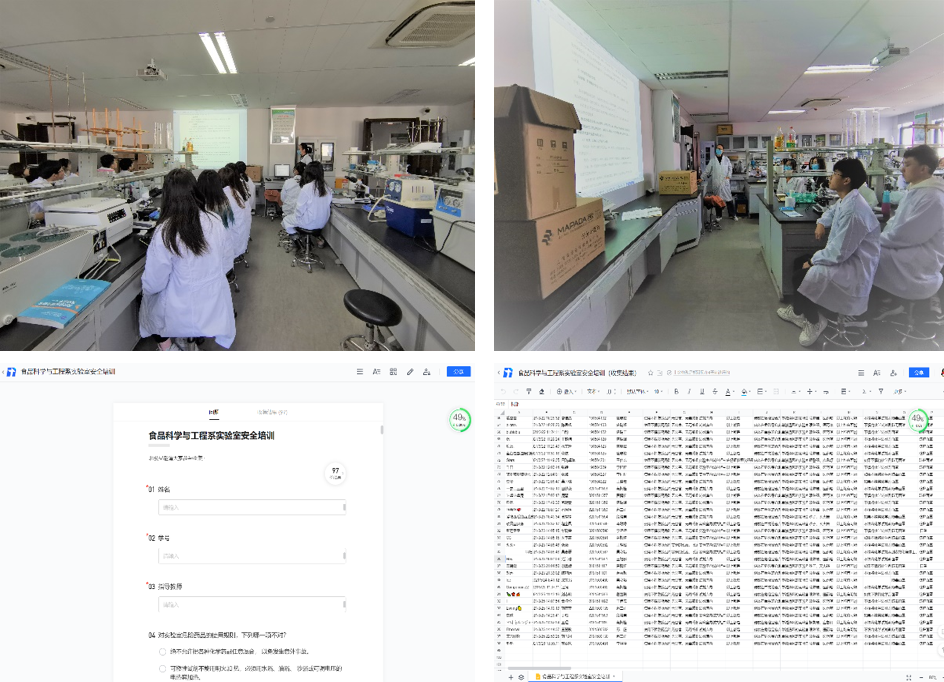Star the spreadsheet as a favorite
This screenshot has width=944, height=682.
tap(651, 373)
